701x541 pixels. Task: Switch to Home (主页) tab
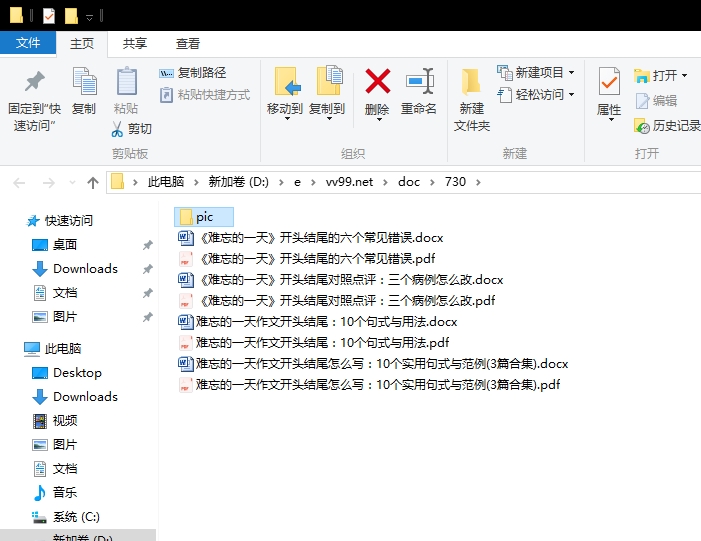pos(82,44)
